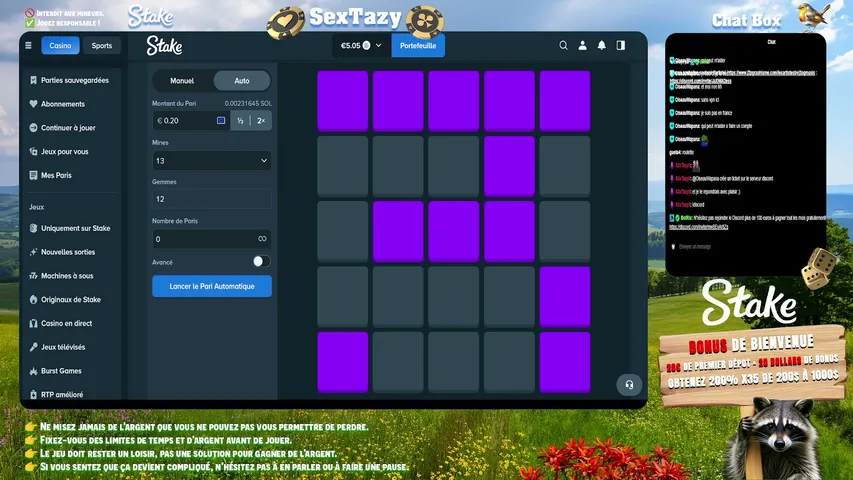The height and width of the screenshot is (480, 853).
Task: Click the RTP amélioré icon
Action: point(33,395)
